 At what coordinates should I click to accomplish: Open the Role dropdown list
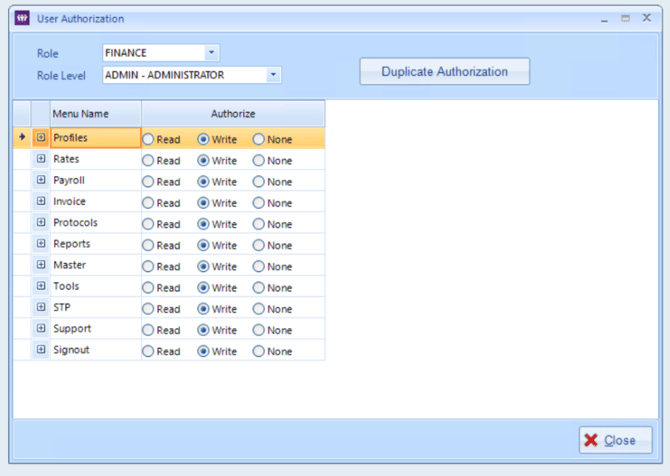pyautogui.click(x=211, y=53)
